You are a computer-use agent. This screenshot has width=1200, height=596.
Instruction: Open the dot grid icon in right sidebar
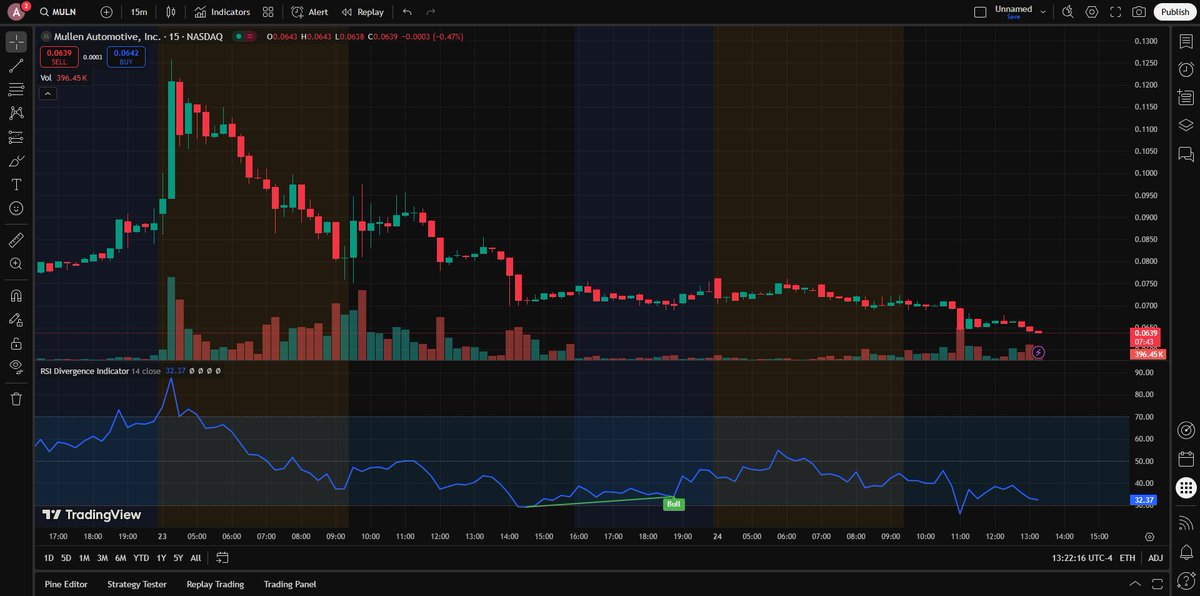(1186, 488)
